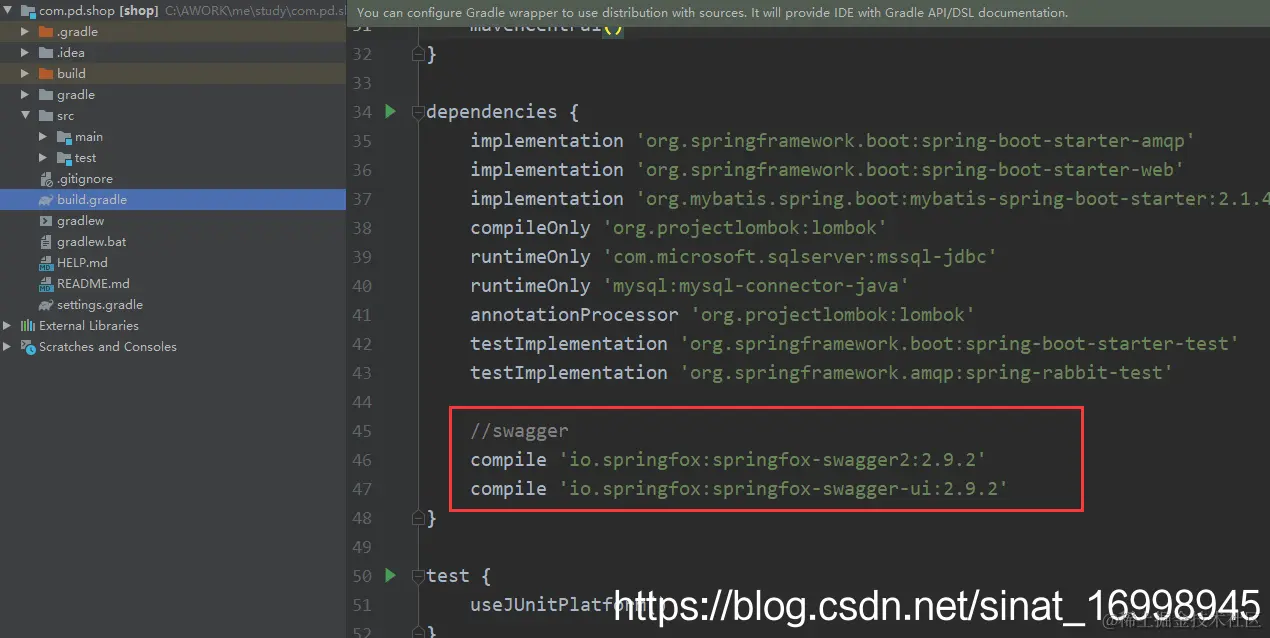Screen dimensions: 1270x638
Task: Expand the .idea folder
Action: point(25,52)
